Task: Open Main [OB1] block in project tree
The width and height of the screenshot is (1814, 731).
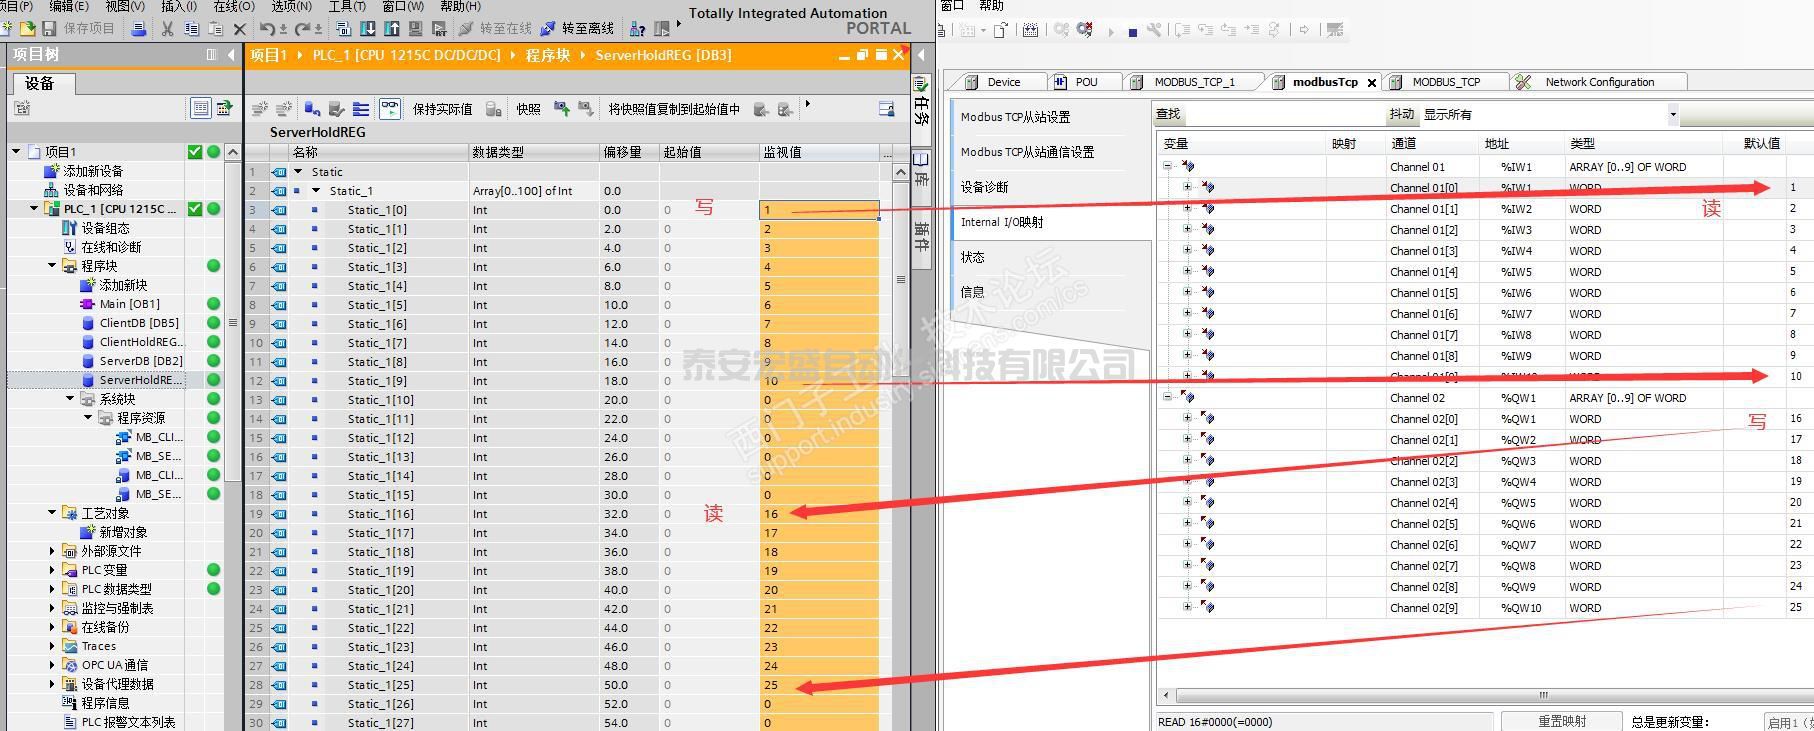Action: pos(129,304)
